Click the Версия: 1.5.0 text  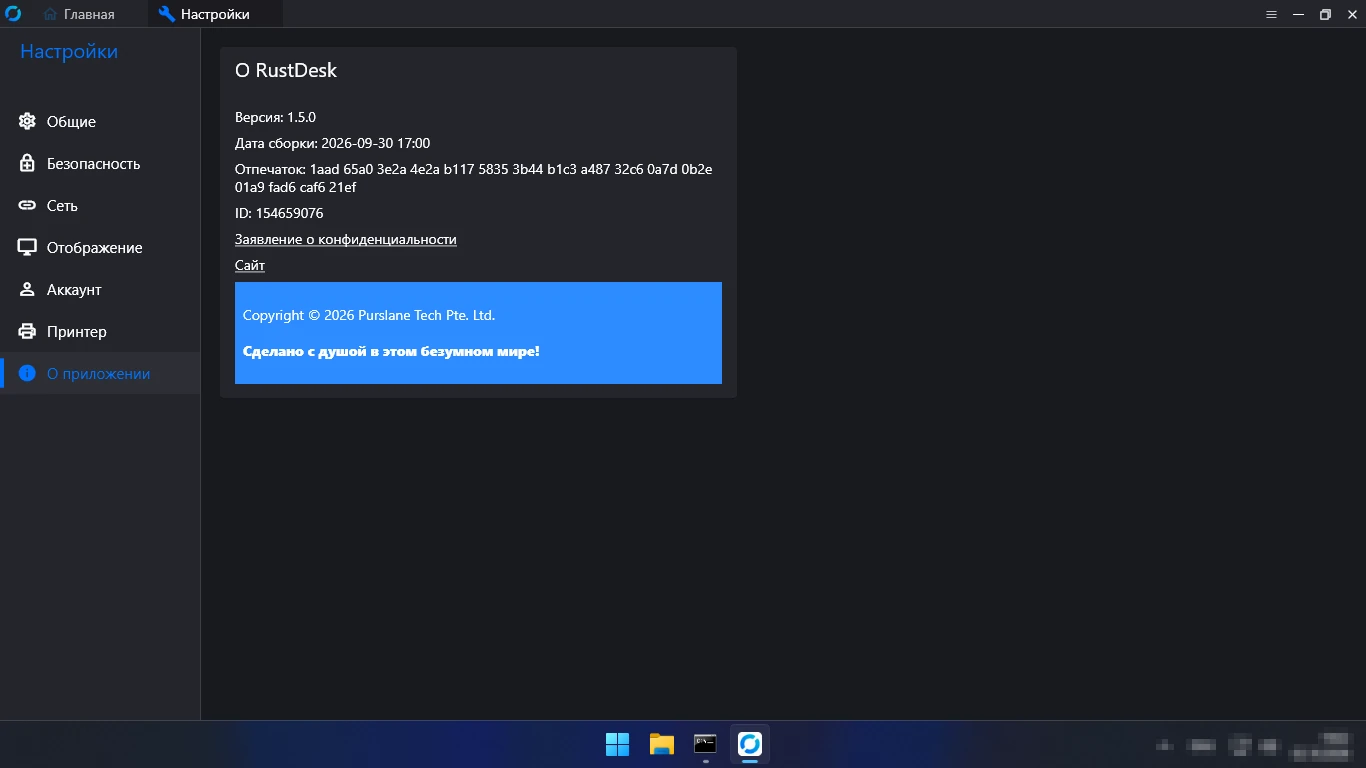point(275,118)
